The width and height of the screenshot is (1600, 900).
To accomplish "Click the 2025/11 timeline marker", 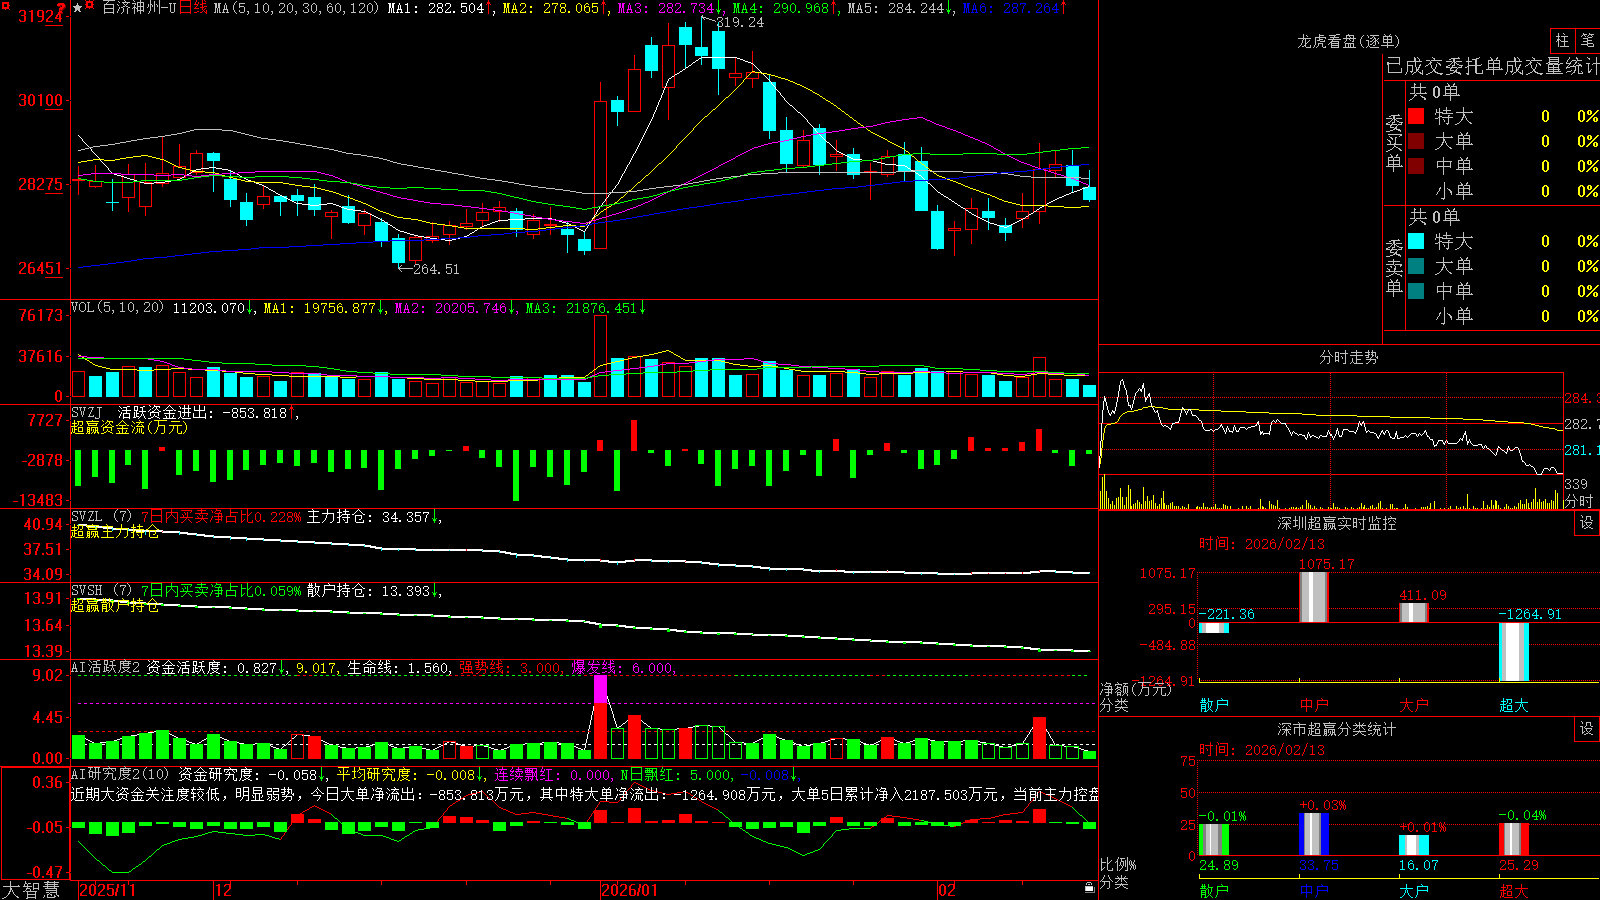I will [107, 890].
